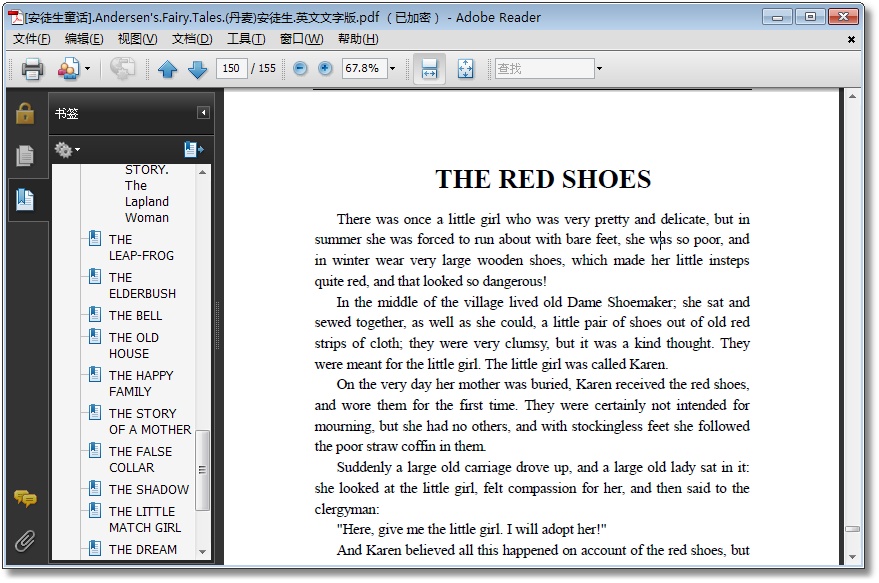
Task: Click the bookmark icon beside THE ELDERBUSH
Action: click(x=95, y=276)
